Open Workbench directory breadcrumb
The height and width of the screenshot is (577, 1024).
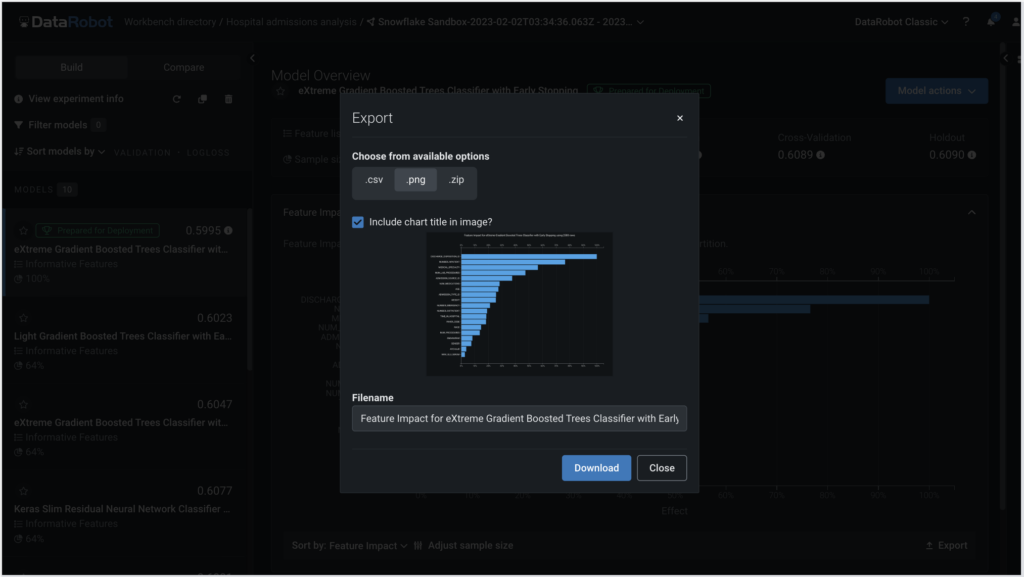170,22
